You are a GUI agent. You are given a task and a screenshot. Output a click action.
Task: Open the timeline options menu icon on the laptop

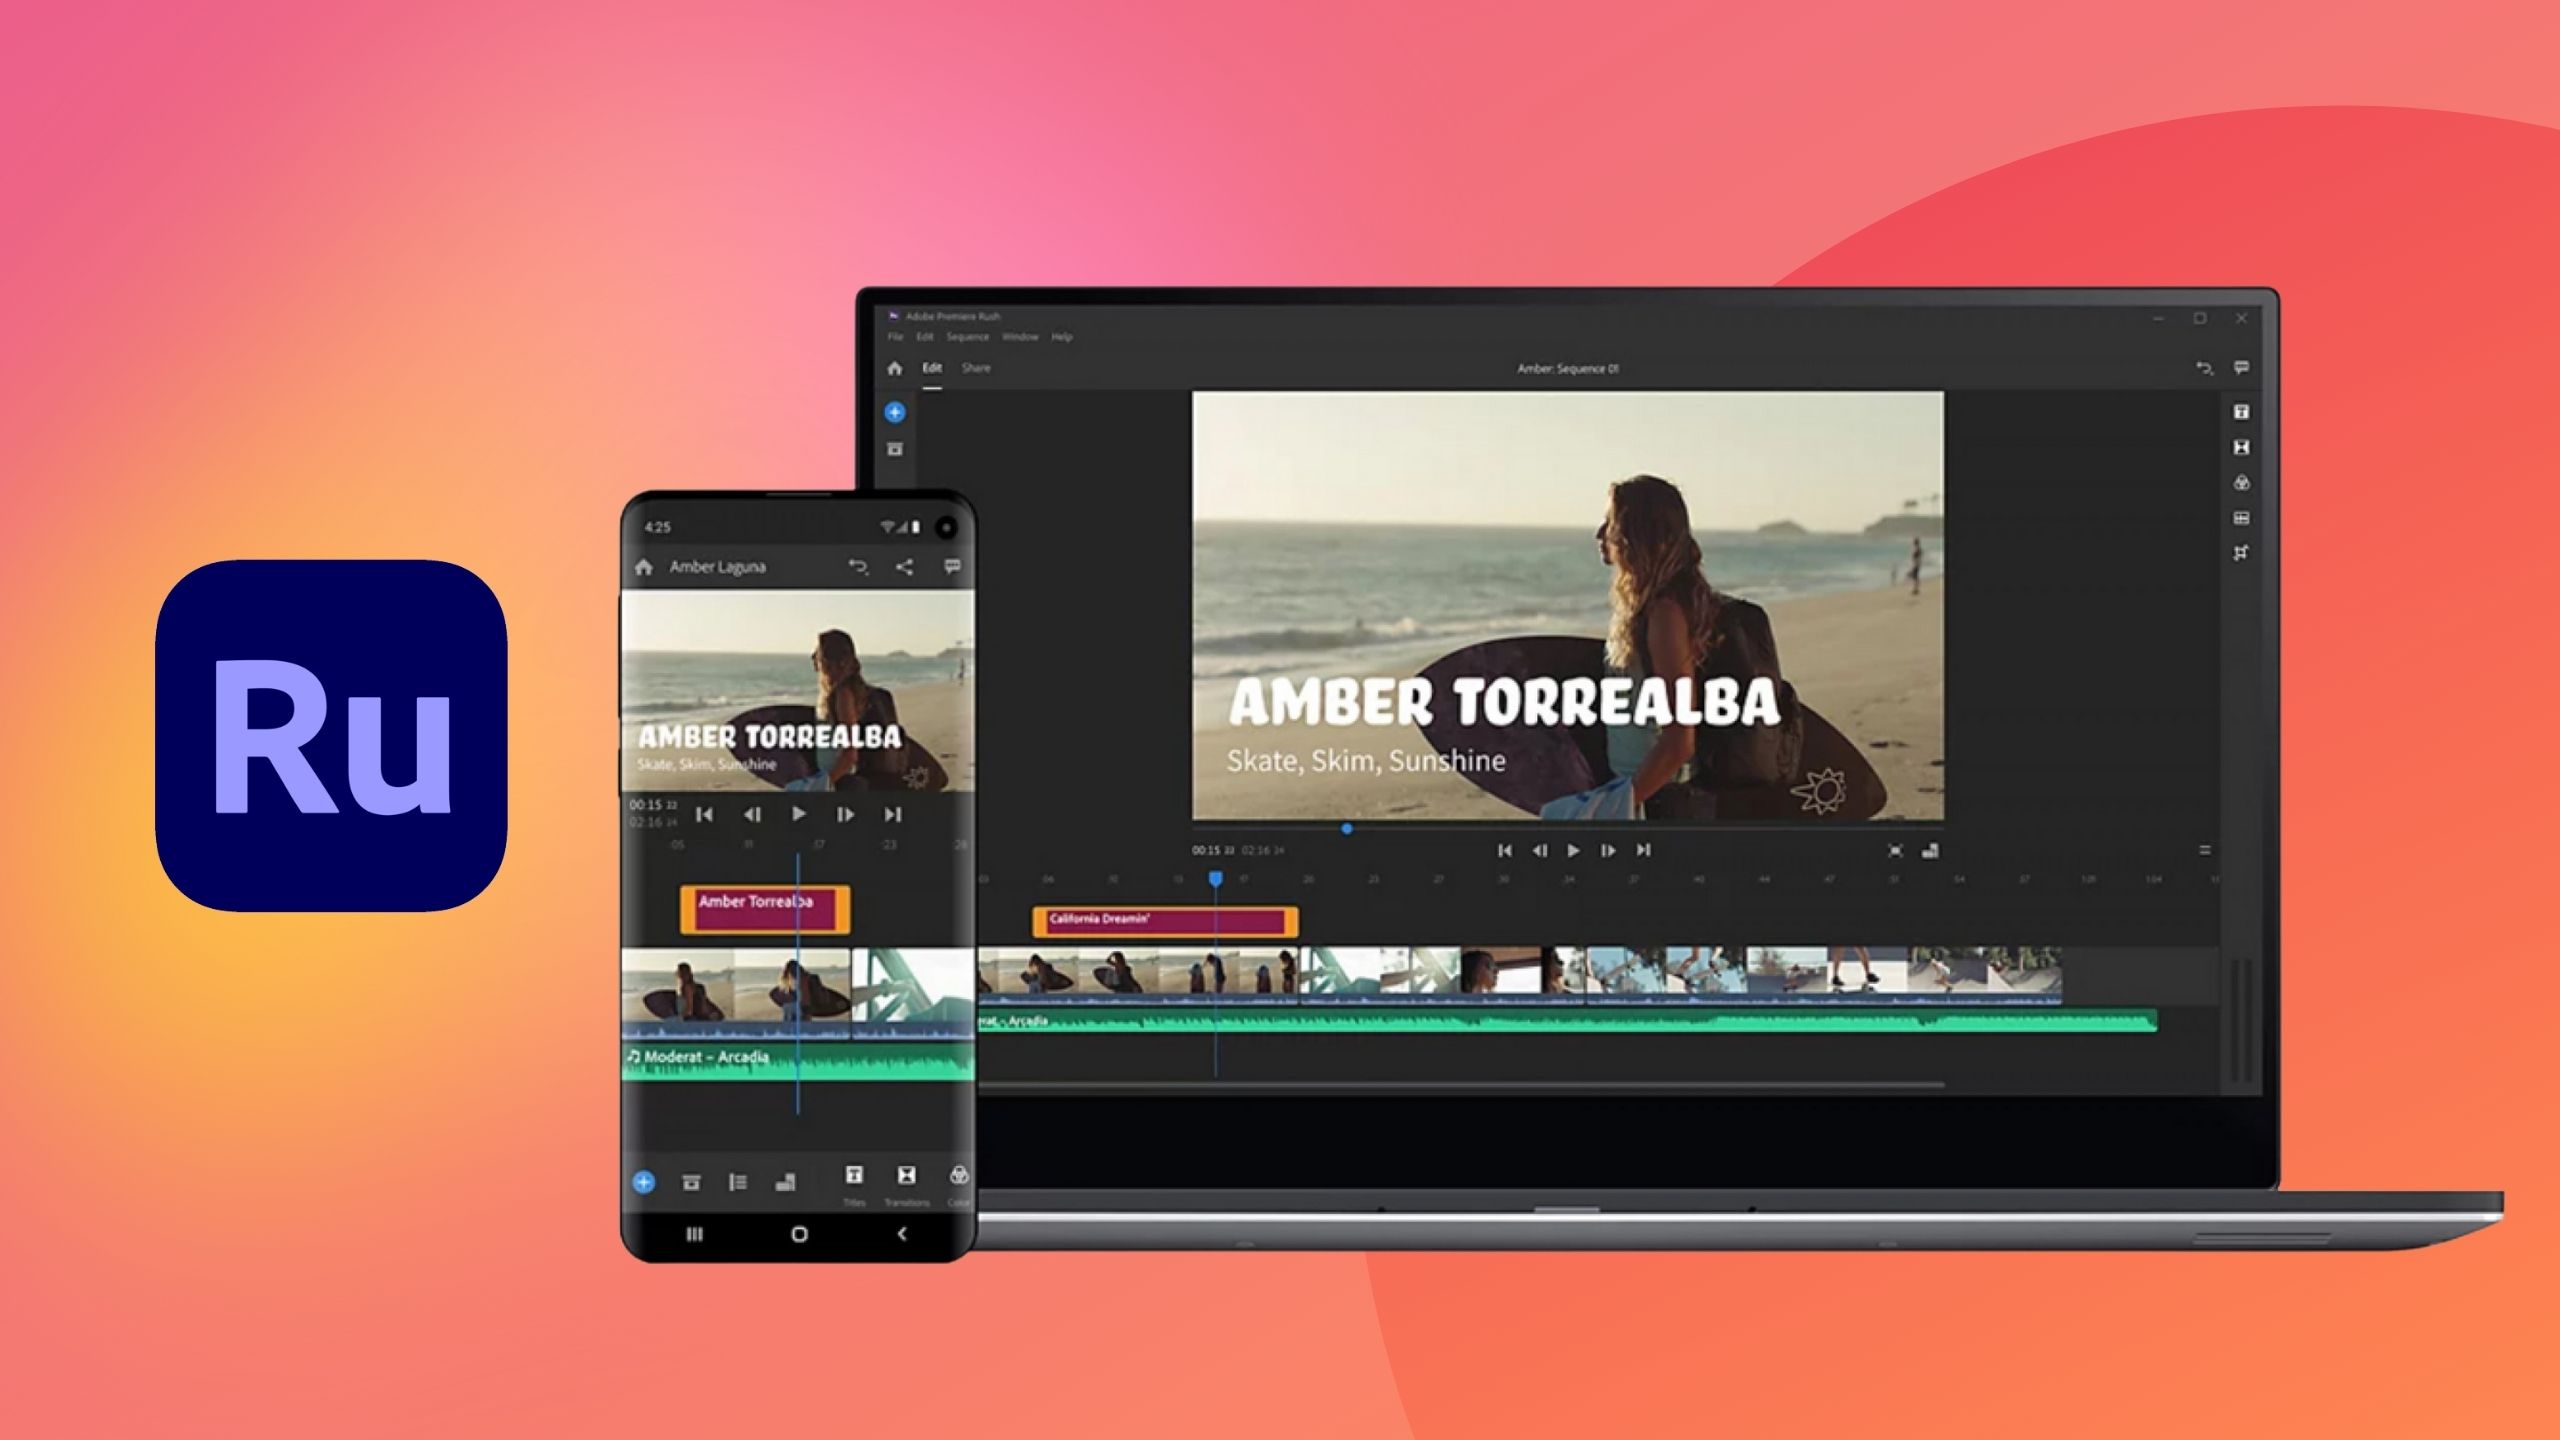tap(2204, 850)
